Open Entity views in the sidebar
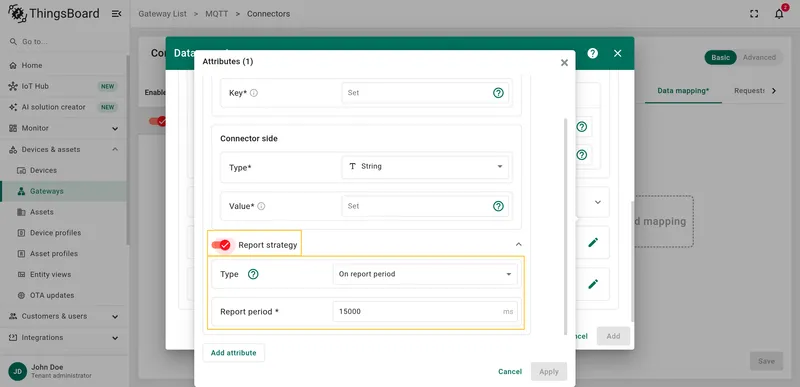 [x=63, y=274]
